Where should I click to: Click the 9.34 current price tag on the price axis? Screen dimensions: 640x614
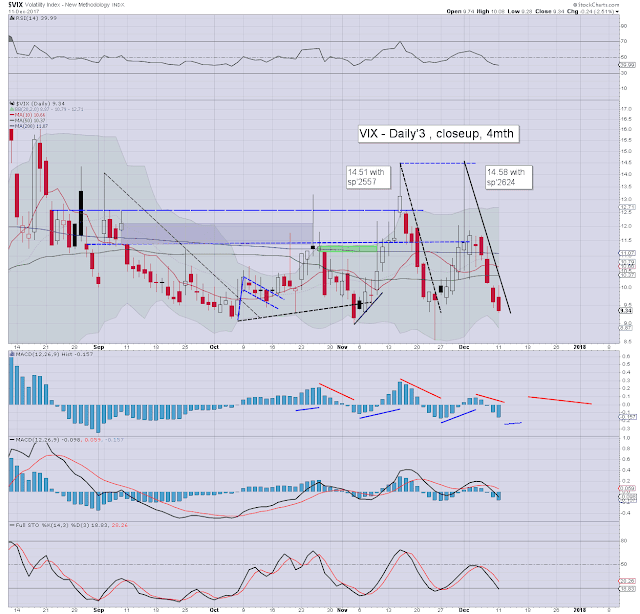[x=626, y=311]
